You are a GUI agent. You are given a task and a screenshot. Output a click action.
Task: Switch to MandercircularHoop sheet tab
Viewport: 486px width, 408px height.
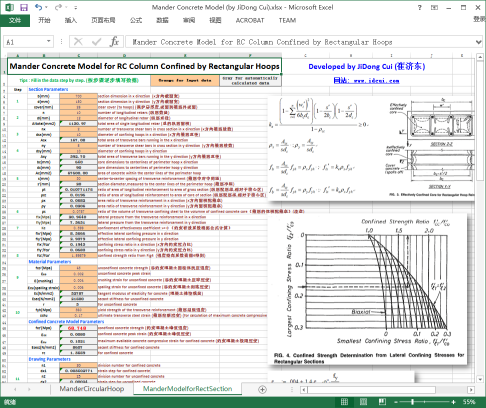pos(92,389)
